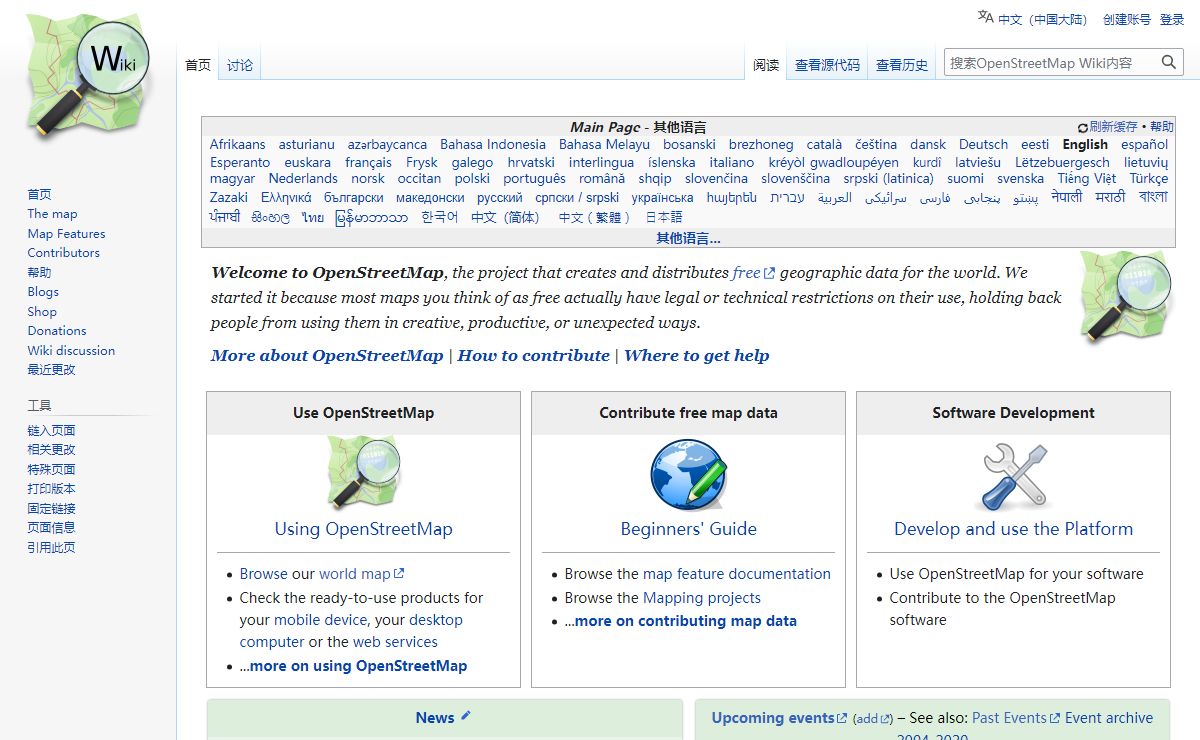The image size is (1200, 740).
Task: Open the 查看源代码 tab
Action: [827, 65]
